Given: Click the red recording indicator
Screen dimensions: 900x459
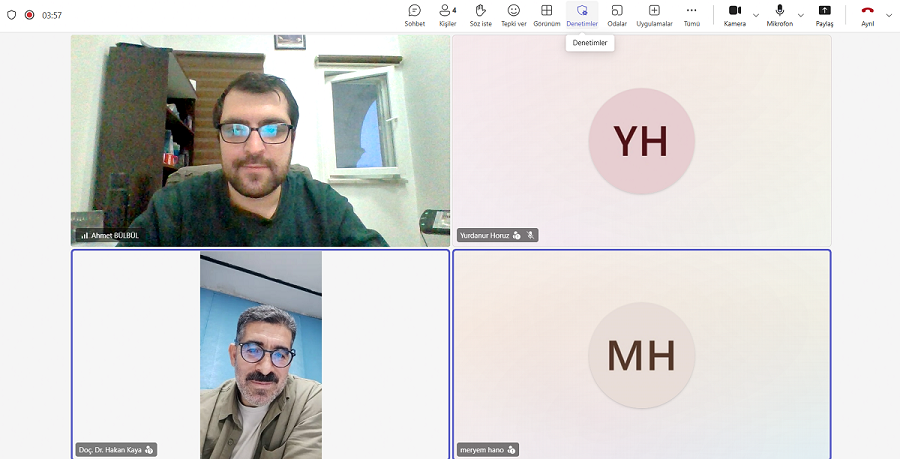Looking at the screenshot, I should pyautogui.click(x=29, y=15).
